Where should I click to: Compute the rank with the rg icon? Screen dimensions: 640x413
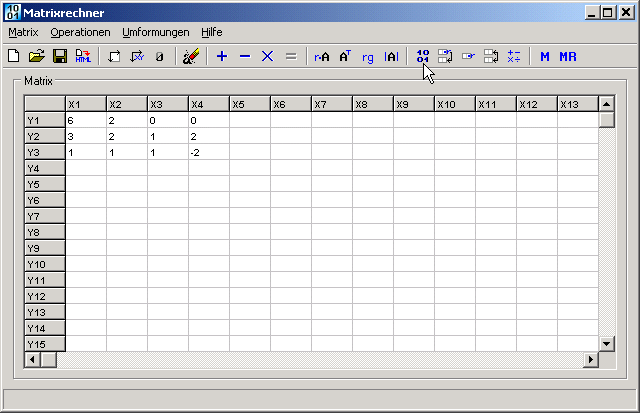(368, 57)
